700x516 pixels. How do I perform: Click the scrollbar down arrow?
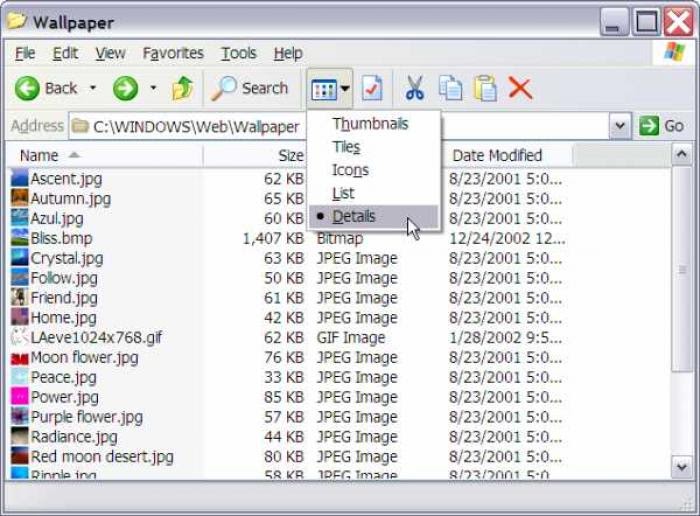click(681, 467)
